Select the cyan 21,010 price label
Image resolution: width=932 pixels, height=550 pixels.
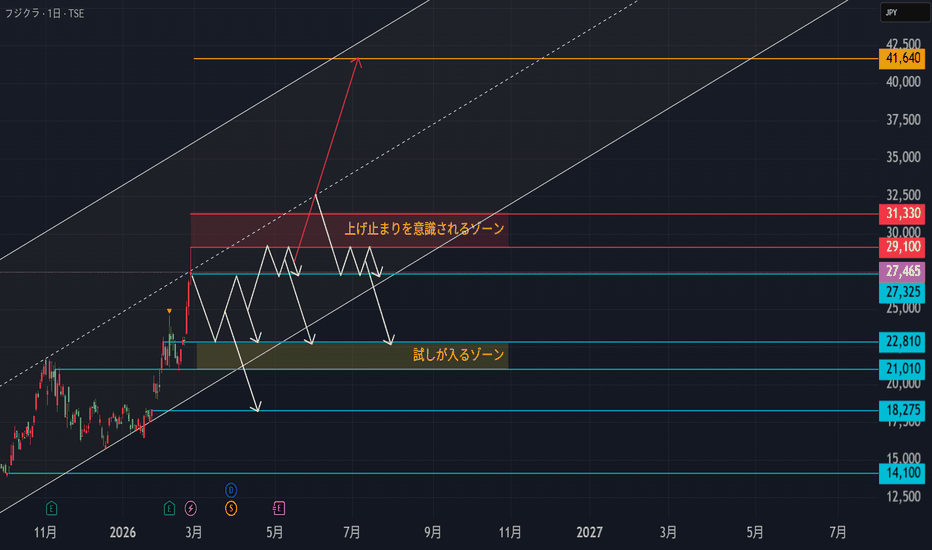coord(902,369)
